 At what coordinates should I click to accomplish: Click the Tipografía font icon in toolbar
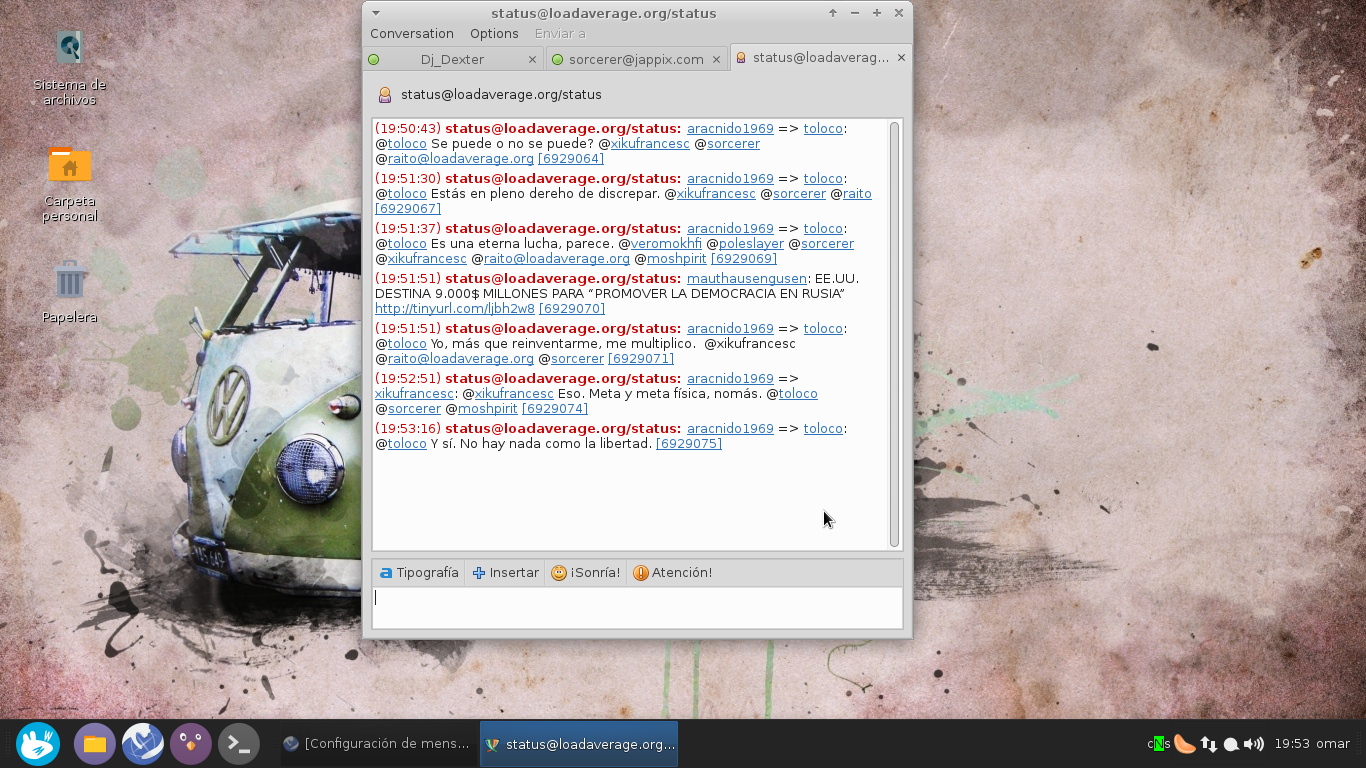pos(386,573)
